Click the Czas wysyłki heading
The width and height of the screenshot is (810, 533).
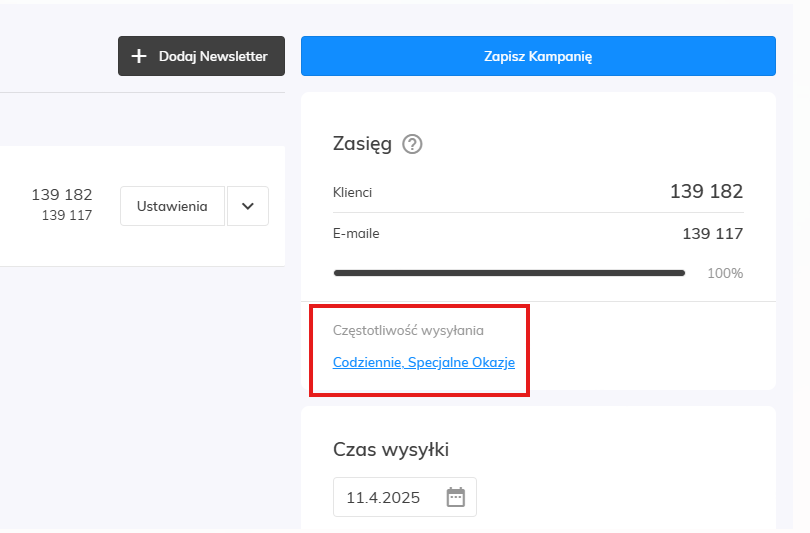[391, 449]
